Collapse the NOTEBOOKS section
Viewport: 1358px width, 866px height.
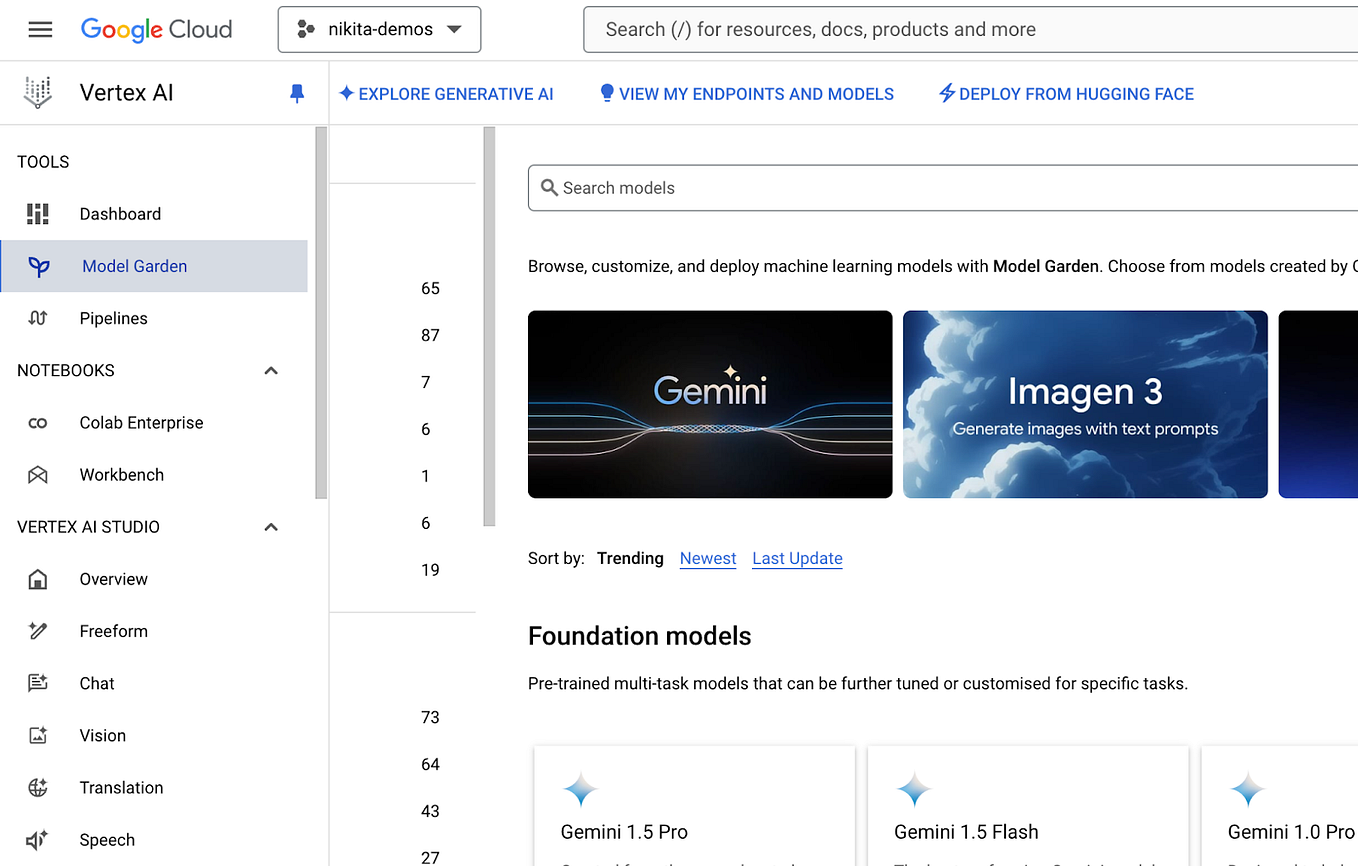(x=270, y=370)
